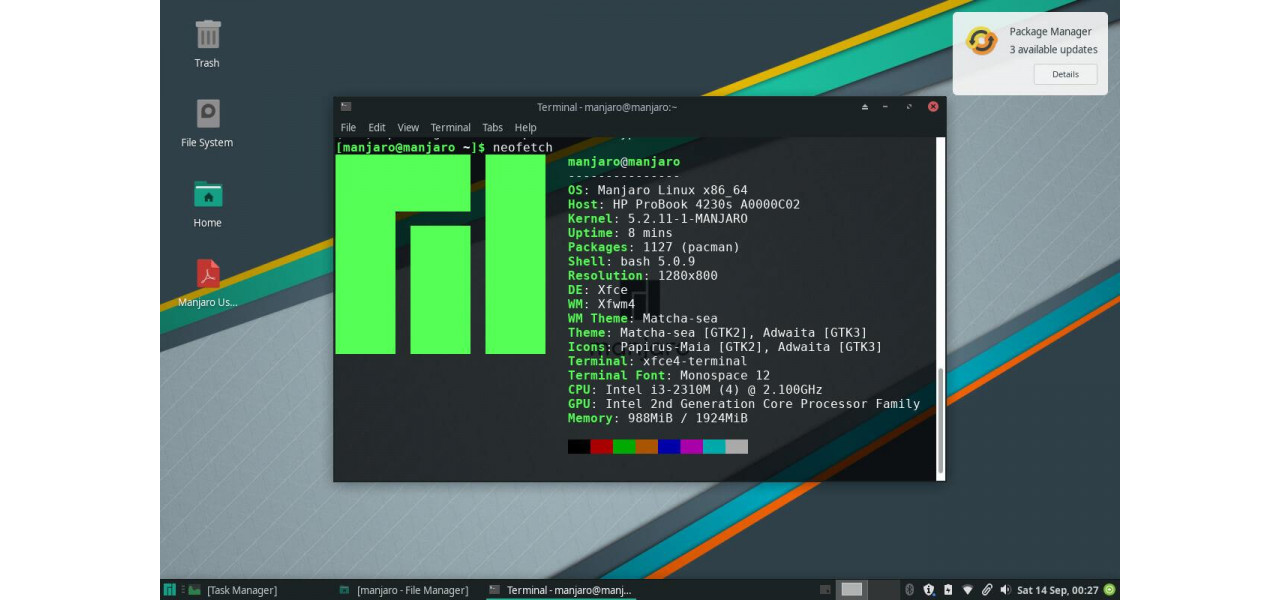Screen dimensions: 1280x600
Task: Click the 'Memory: 988MiB / 1924MiB' line
Action: click(x=658, y=418)
